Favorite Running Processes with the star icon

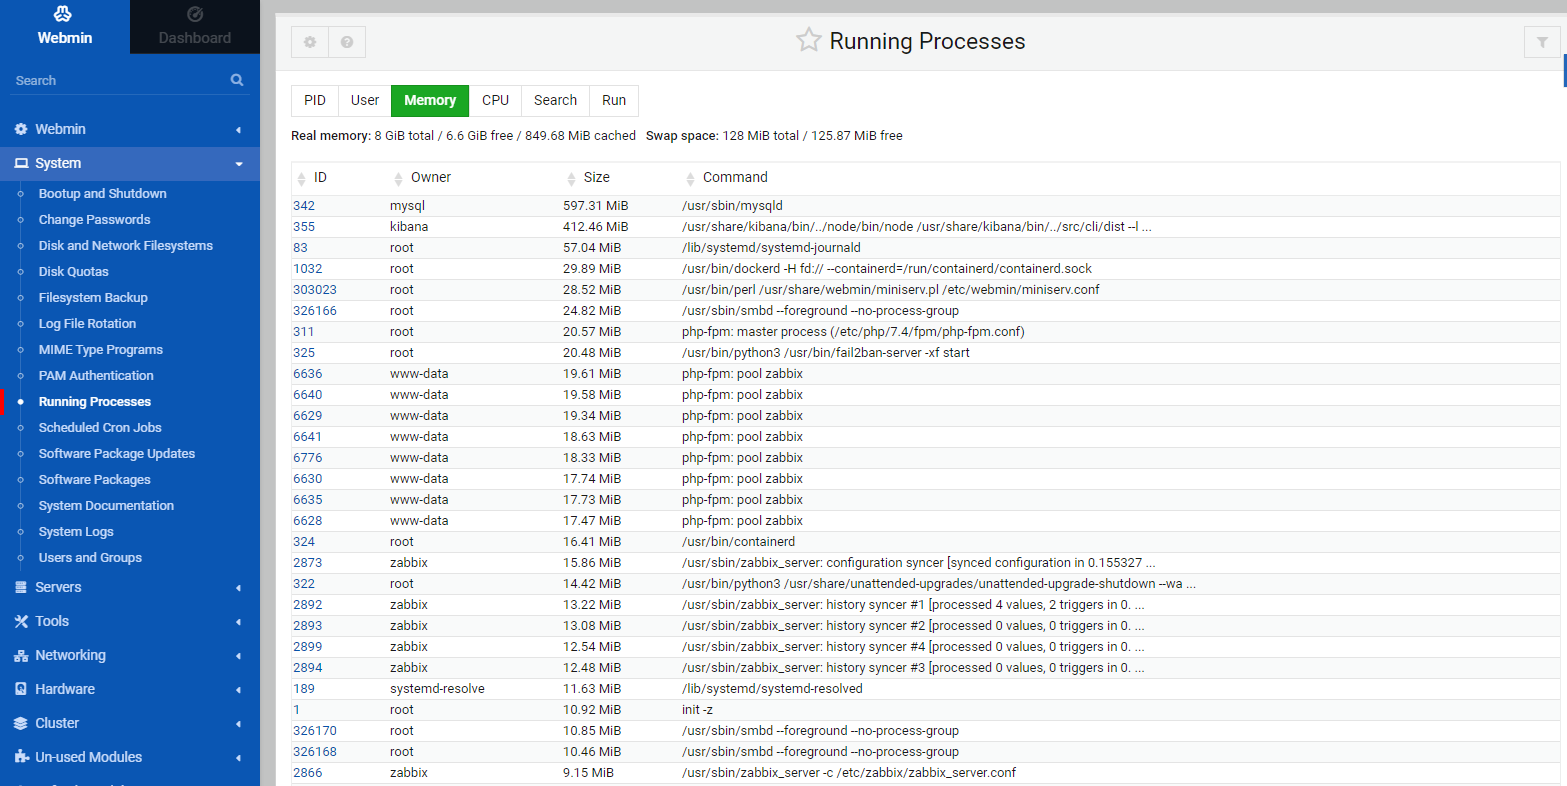tap(808, 40)
